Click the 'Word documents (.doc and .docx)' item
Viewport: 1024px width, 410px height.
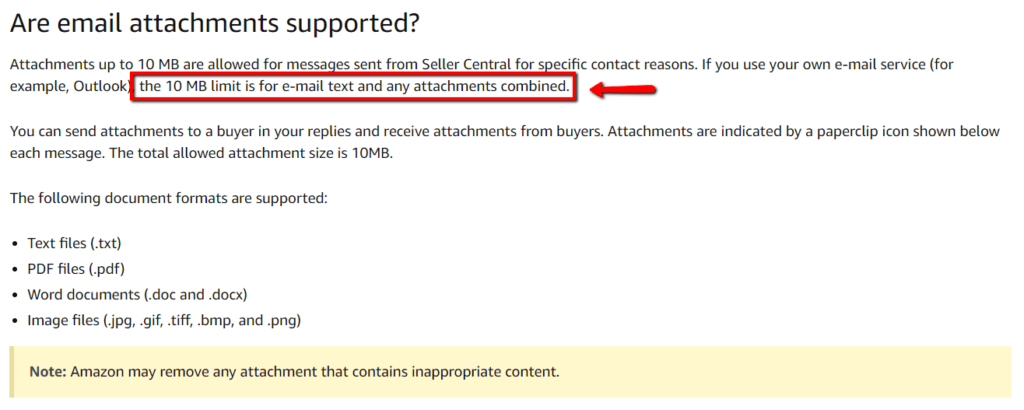(137, 294)
